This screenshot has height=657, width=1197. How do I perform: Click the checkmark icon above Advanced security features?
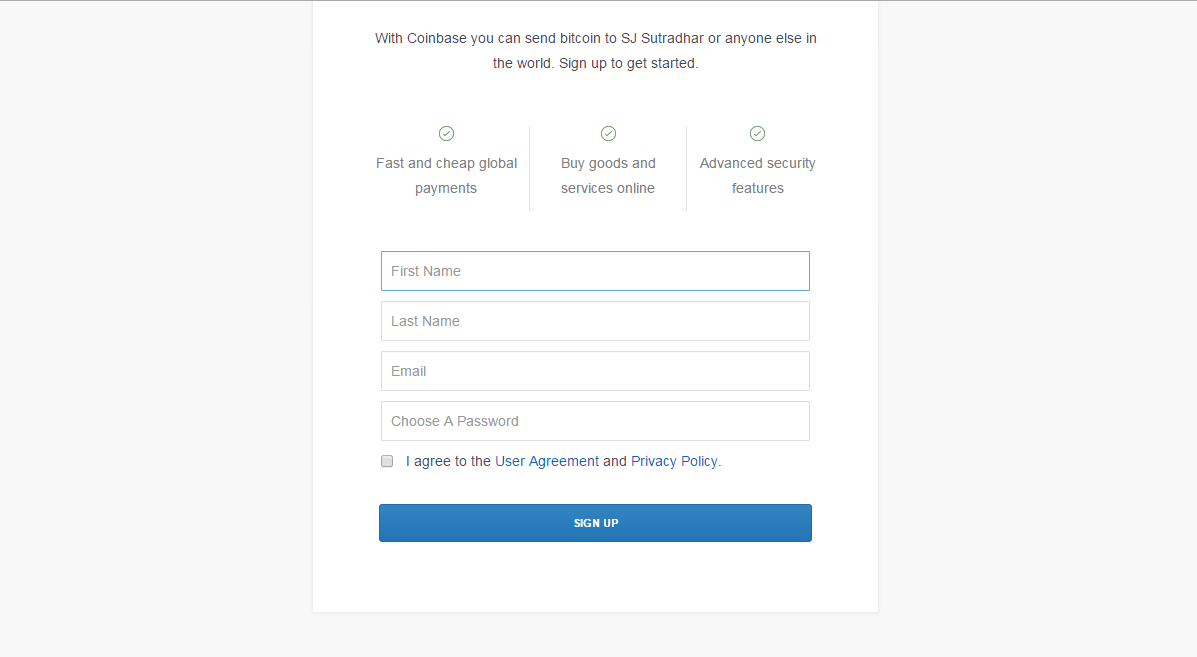[x=757, y=134]
